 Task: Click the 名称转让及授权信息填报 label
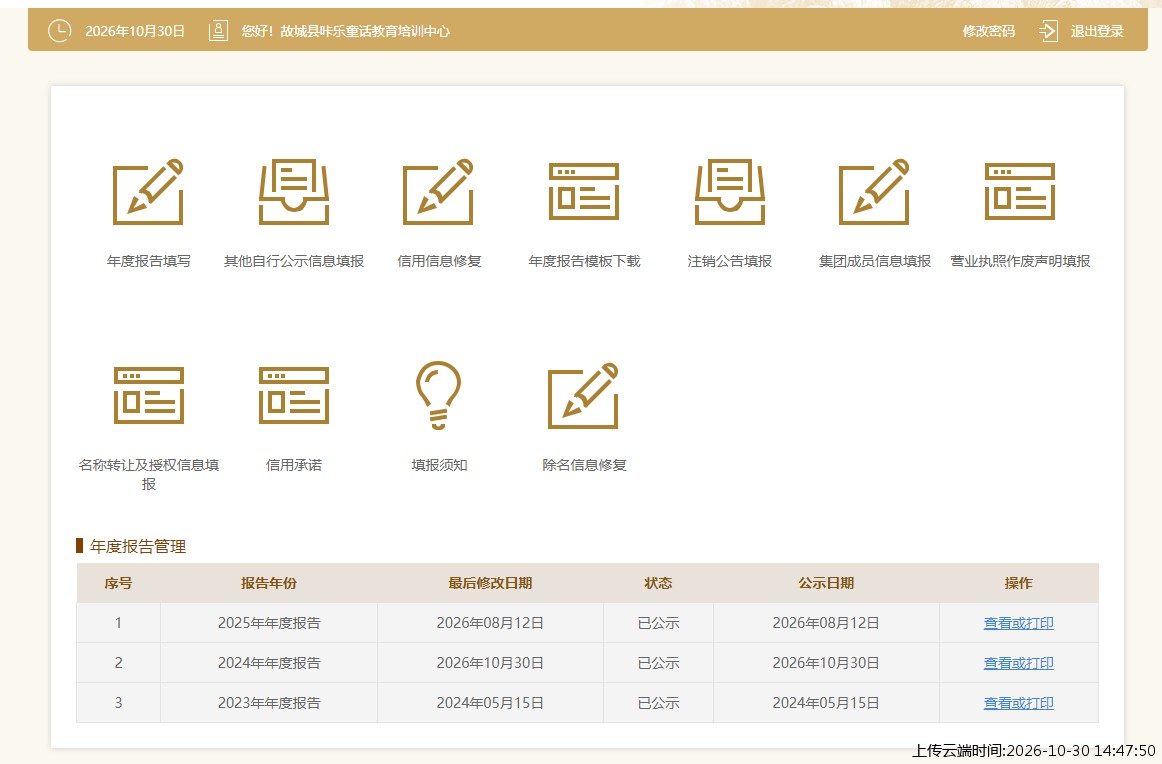pos(149,474)
